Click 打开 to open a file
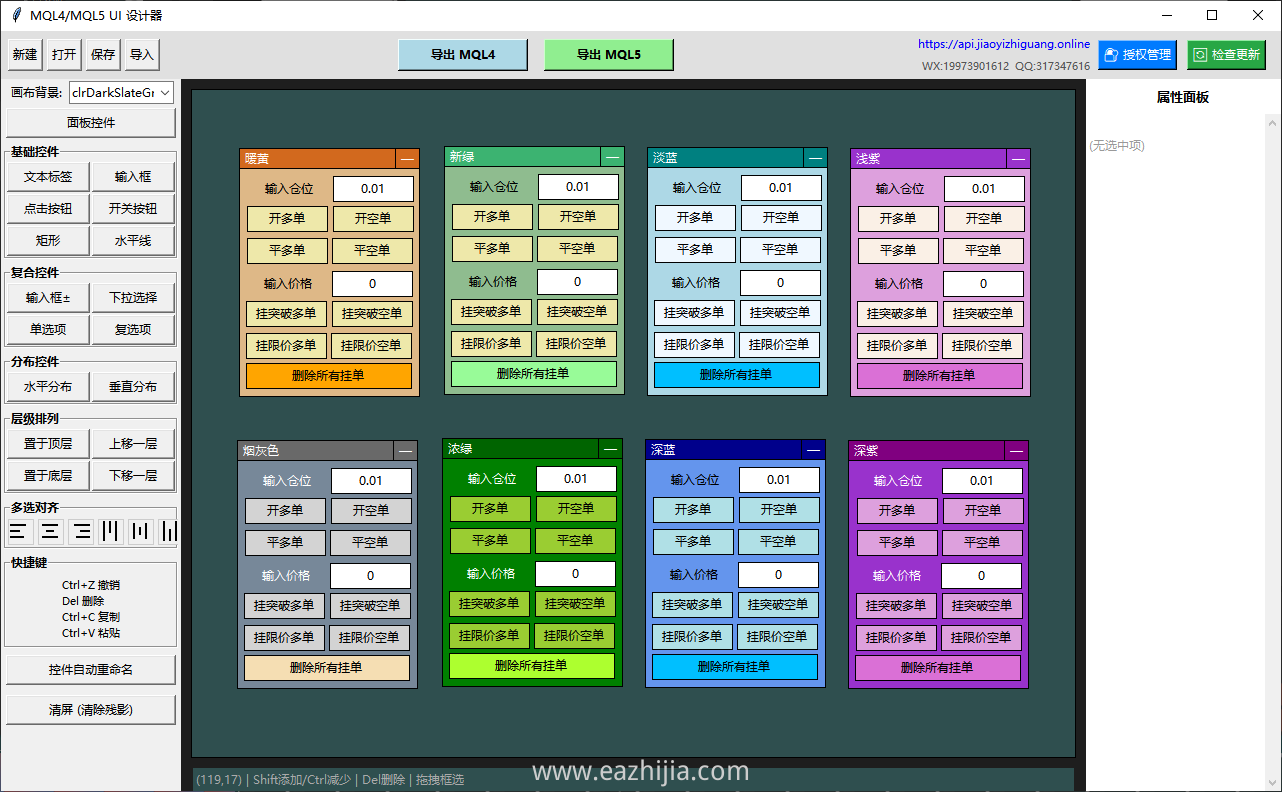Viewport: 1282px width, 792px height. coord(64,55)
